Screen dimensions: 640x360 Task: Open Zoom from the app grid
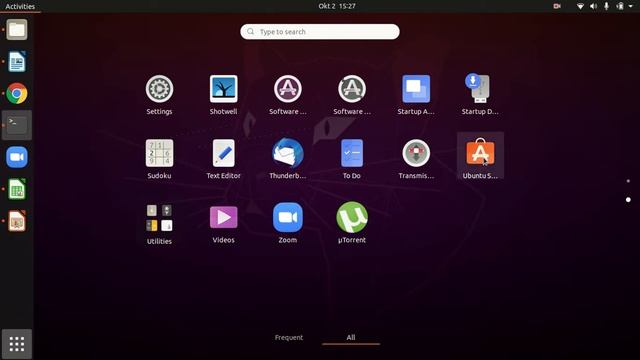[x=287, y=217]
